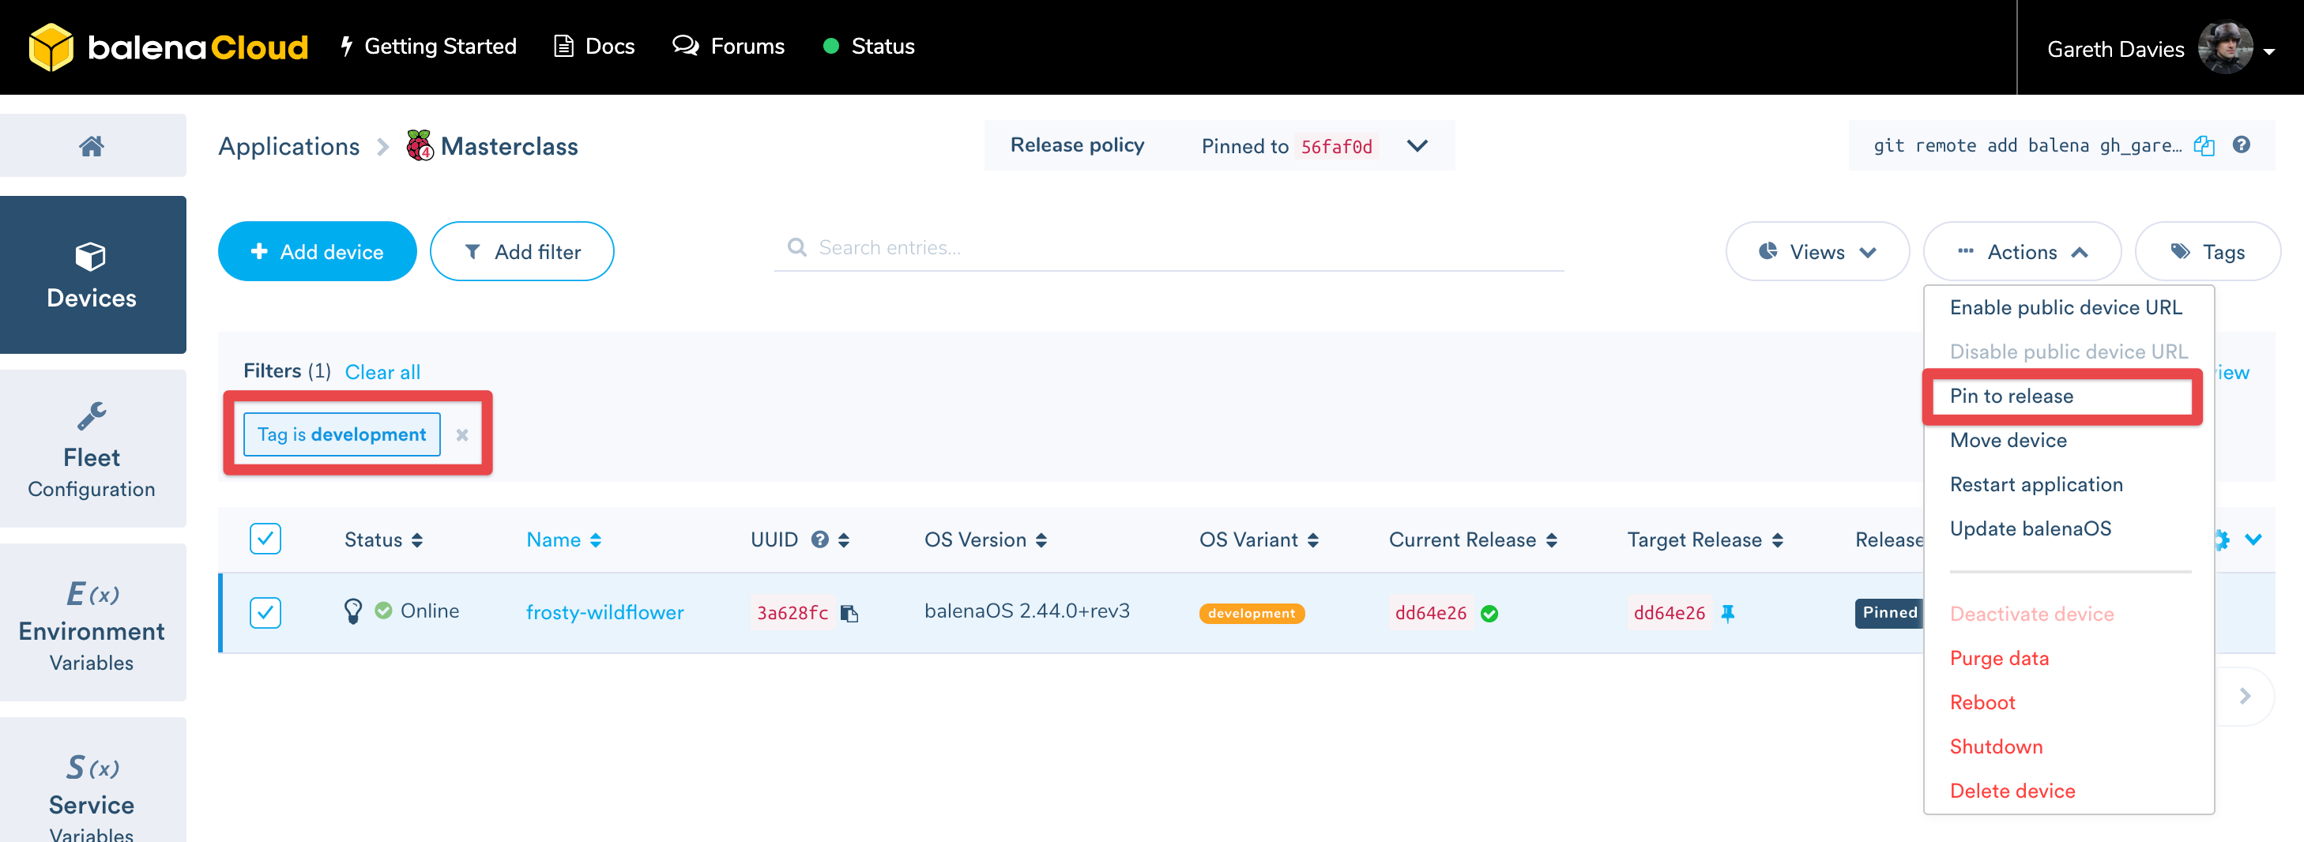Expand the Release policy dropdown
The image size is (2304, 842).
coord(1417,146)
